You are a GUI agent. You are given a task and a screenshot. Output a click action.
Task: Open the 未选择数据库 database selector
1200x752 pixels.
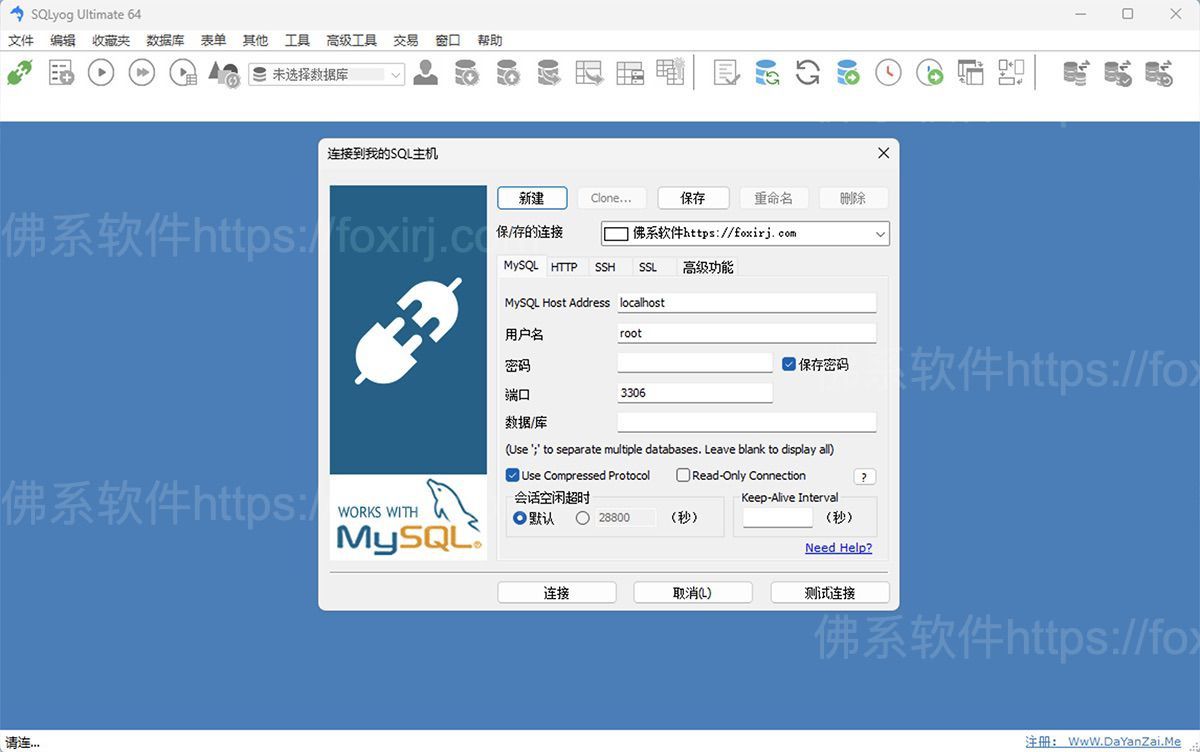pyautogui.click(x=394, y=74)
